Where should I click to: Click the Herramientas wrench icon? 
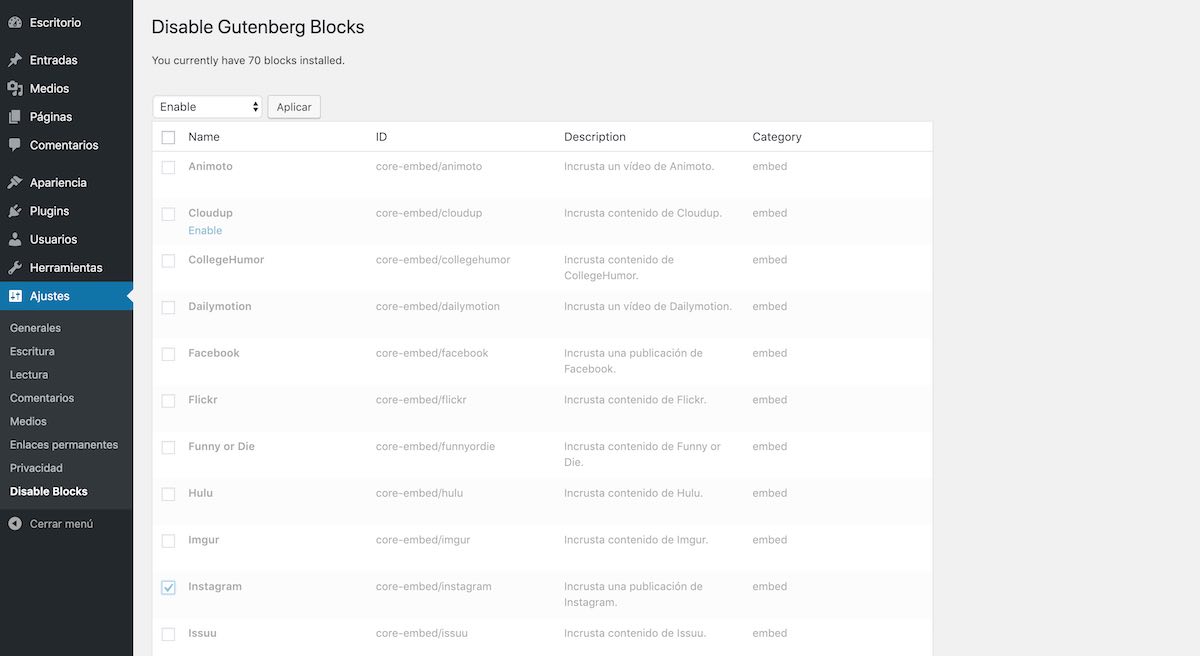point(15,268)
